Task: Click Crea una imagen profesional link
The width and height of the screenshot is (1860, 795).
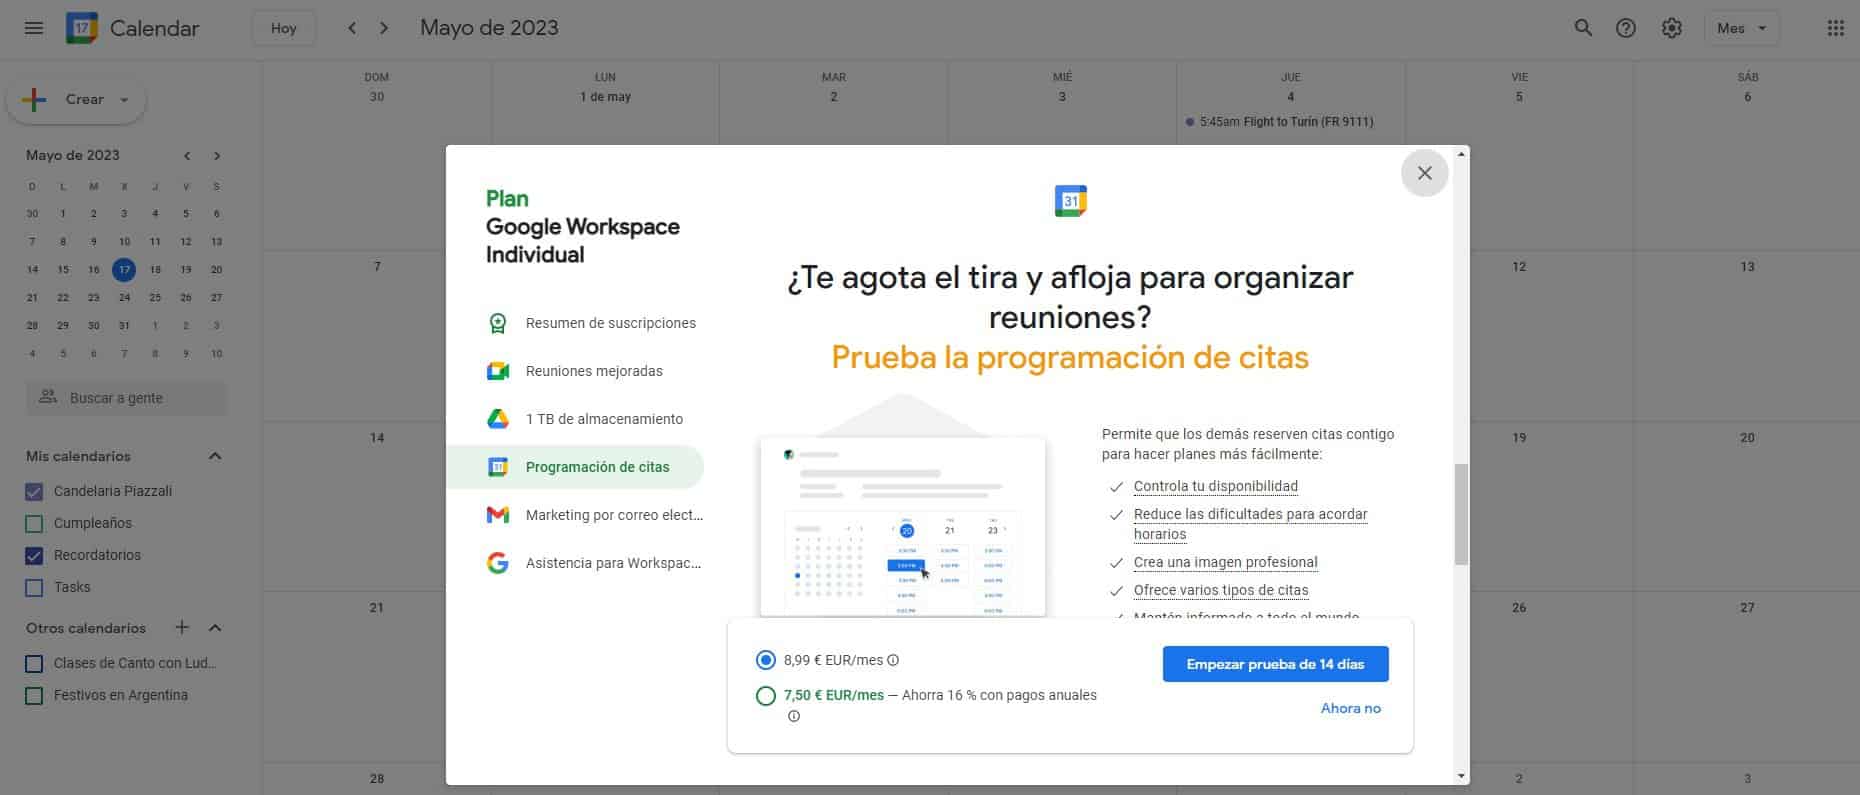Action: [x=1226, y=562]
